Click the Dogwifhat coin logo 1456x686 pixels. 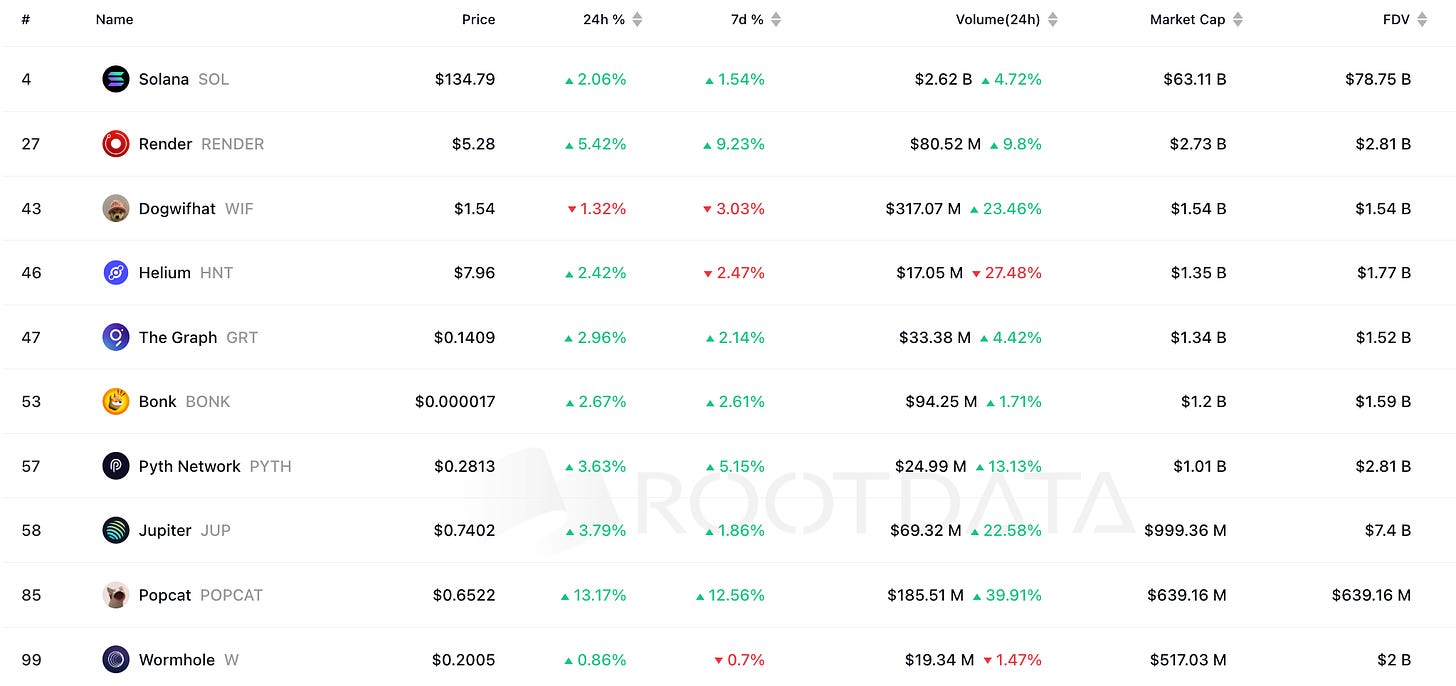pos(116,208)
